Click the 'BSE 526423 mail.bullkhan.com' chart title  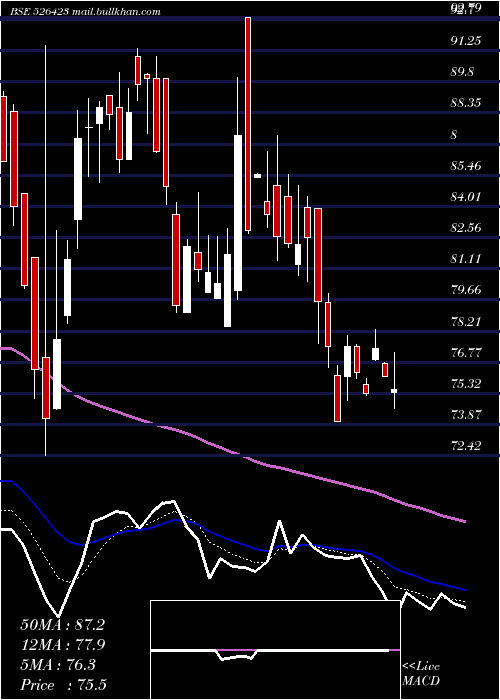coord(86,11)
